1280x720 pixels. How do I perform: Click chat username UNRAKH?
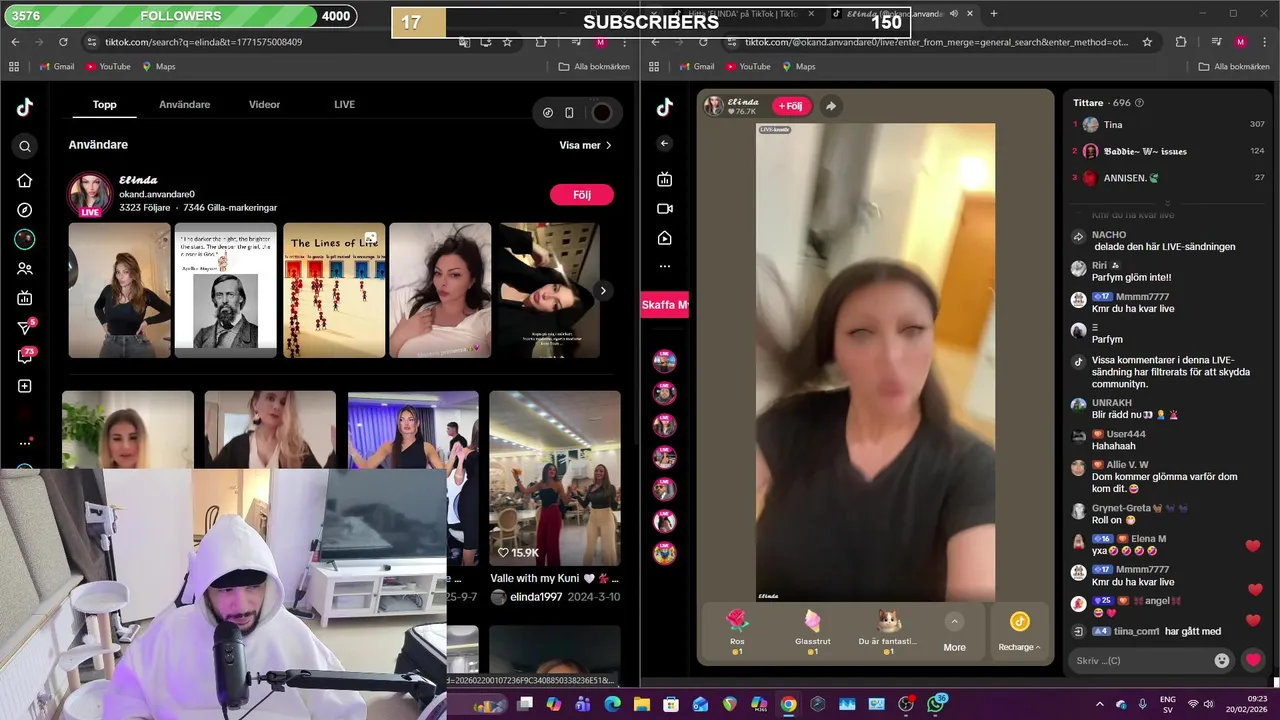click(1111, 403)
